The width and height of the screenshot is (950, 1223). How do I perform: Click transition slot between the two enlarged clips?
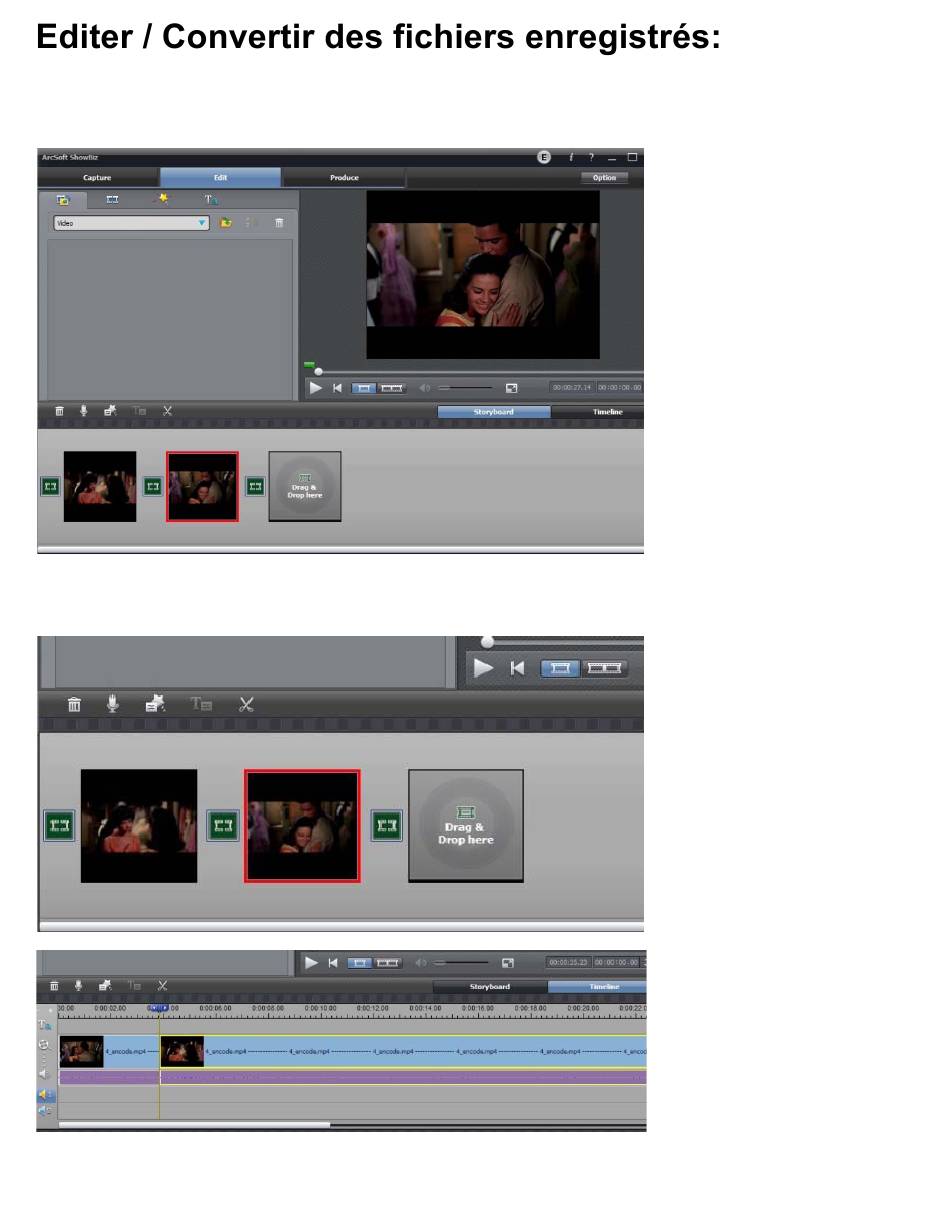[x=223, y=826]
